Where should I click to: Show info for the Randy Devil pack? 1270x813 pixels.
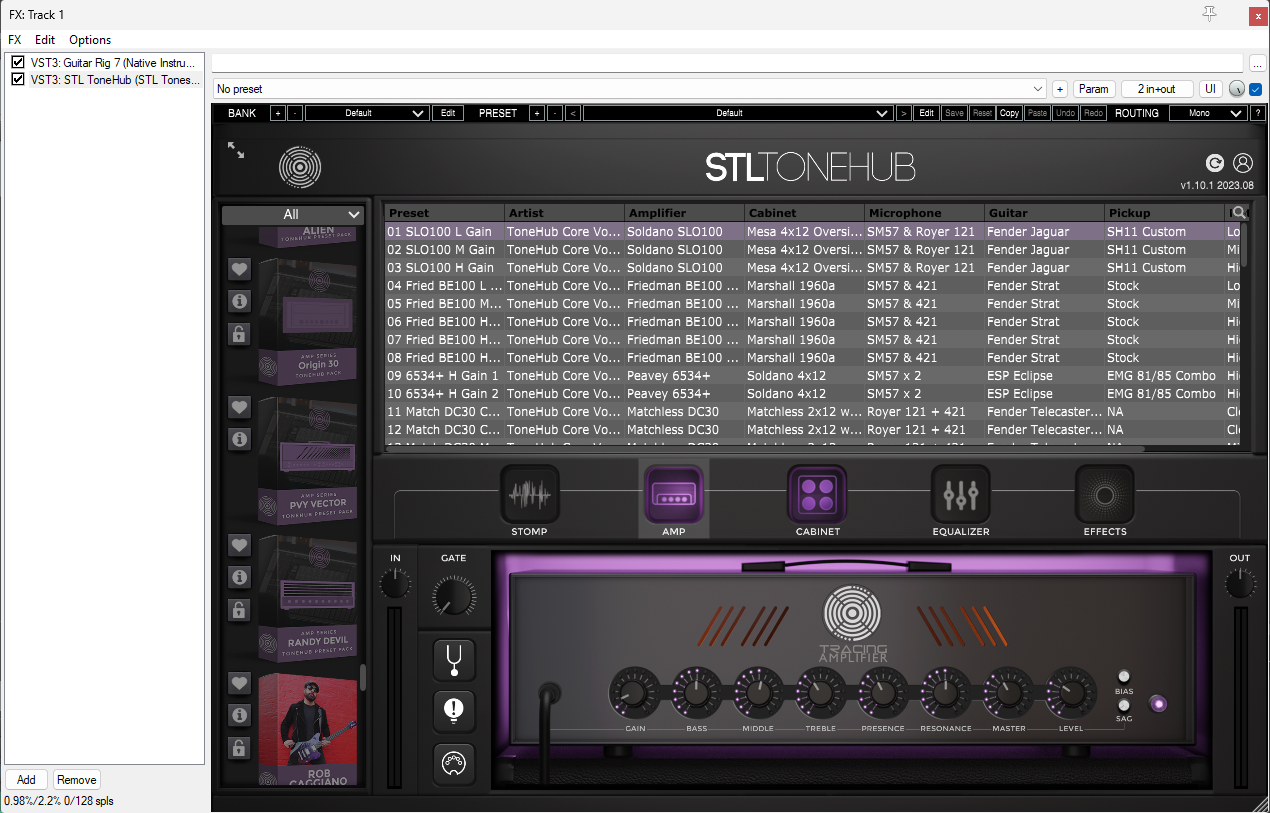pyautogui.click(x=239, y=577)
